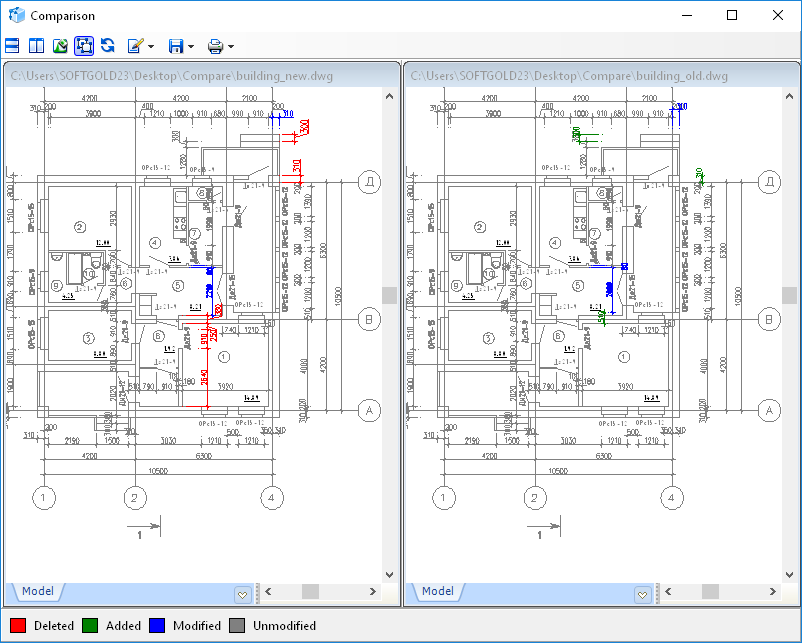802x643 pixels.
Task: Open layout list button in right pane
Action: 642,594
